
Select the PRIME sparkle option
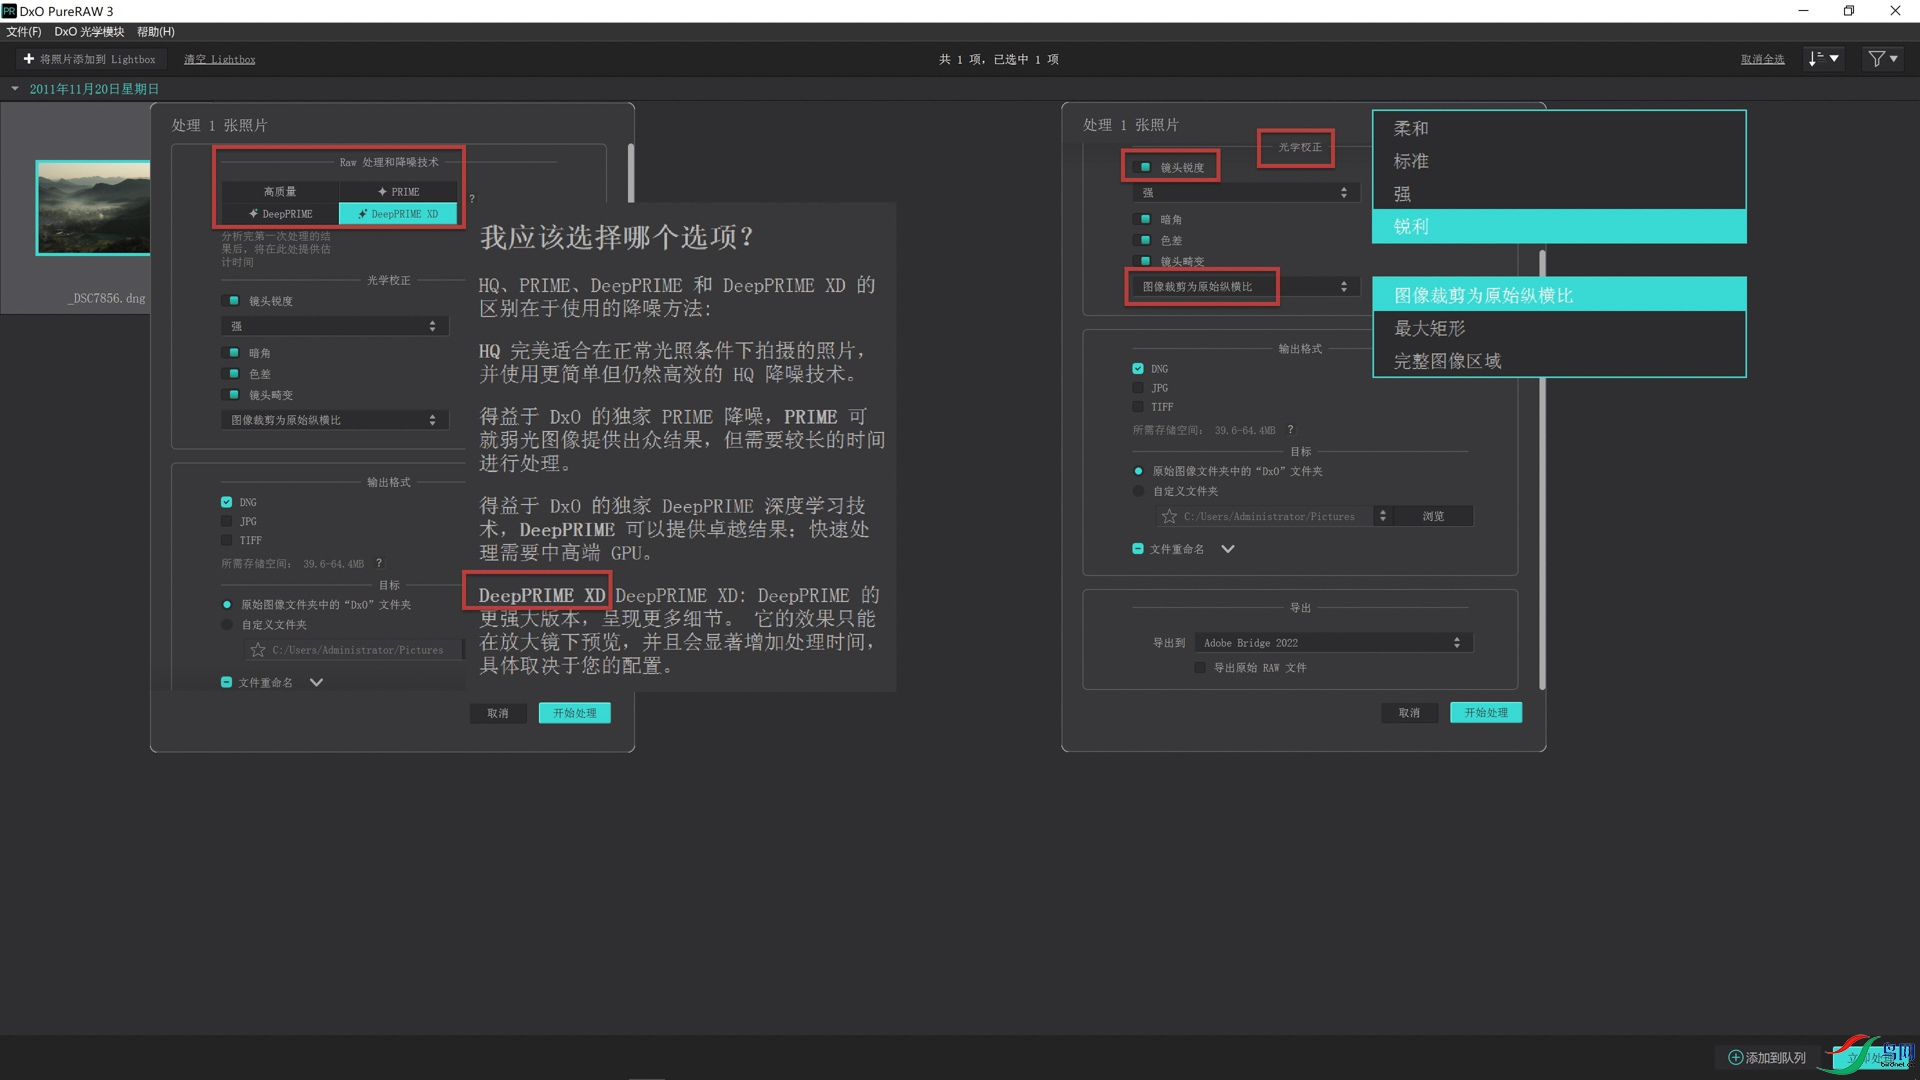coord(398,191)
